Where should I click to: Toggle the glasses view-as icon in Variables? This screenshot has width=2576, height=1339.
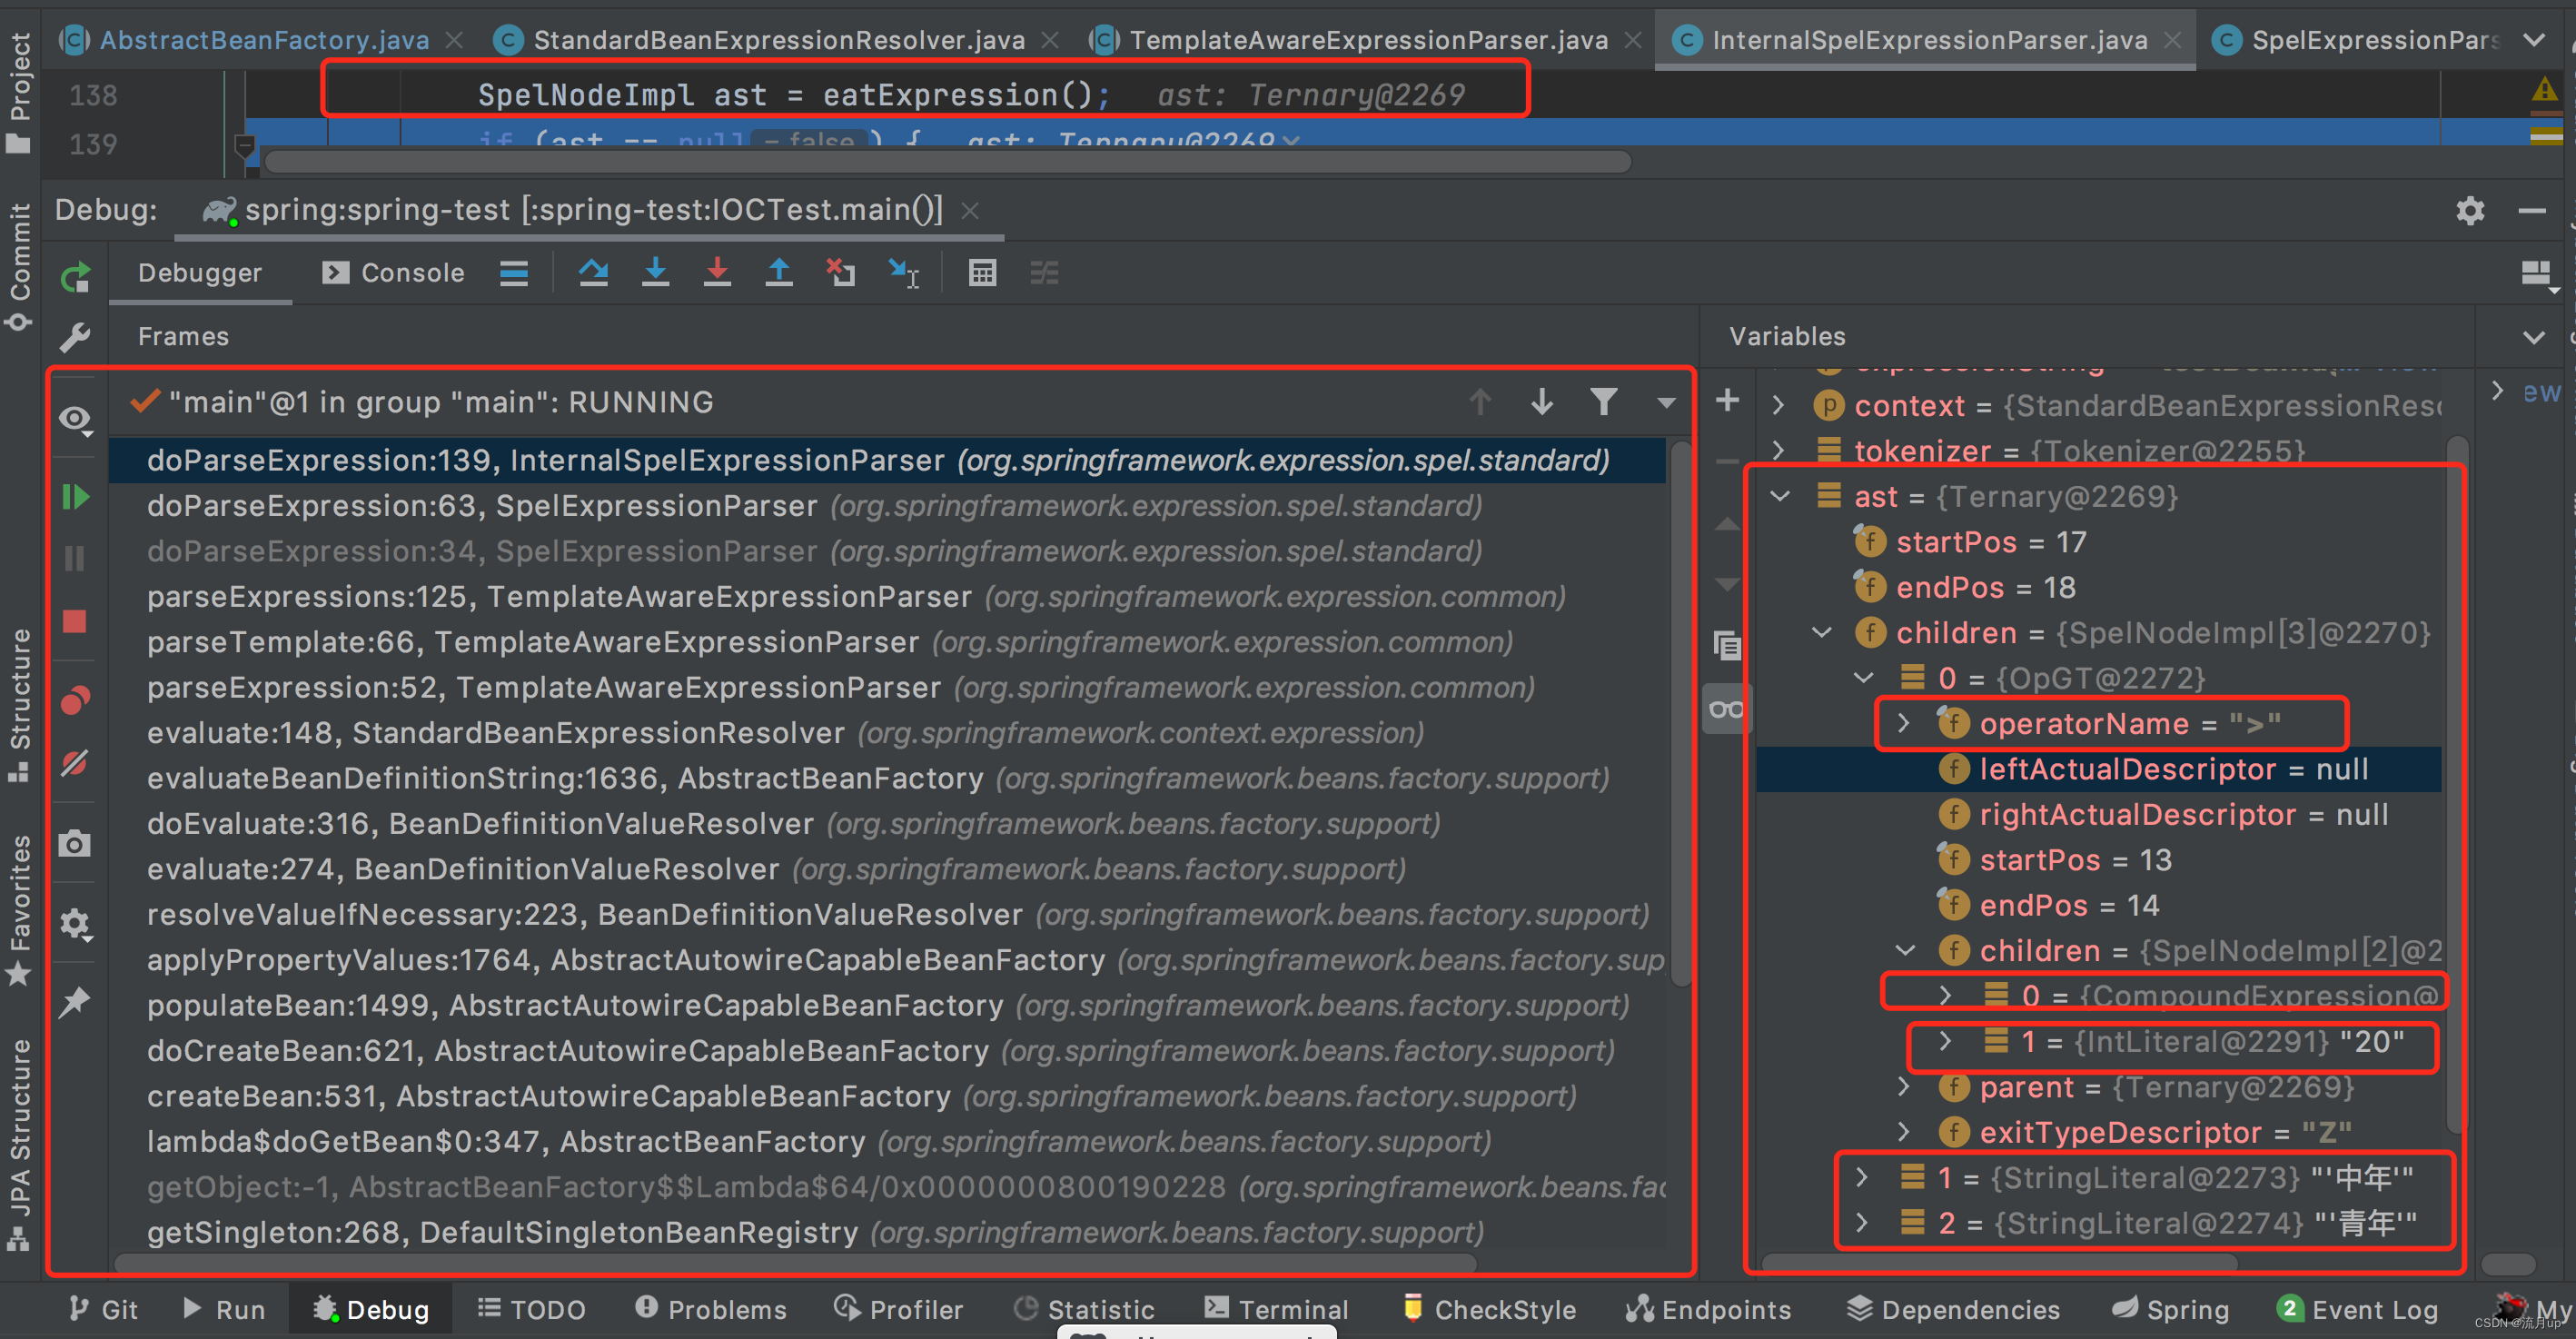tap(1727, 710)
